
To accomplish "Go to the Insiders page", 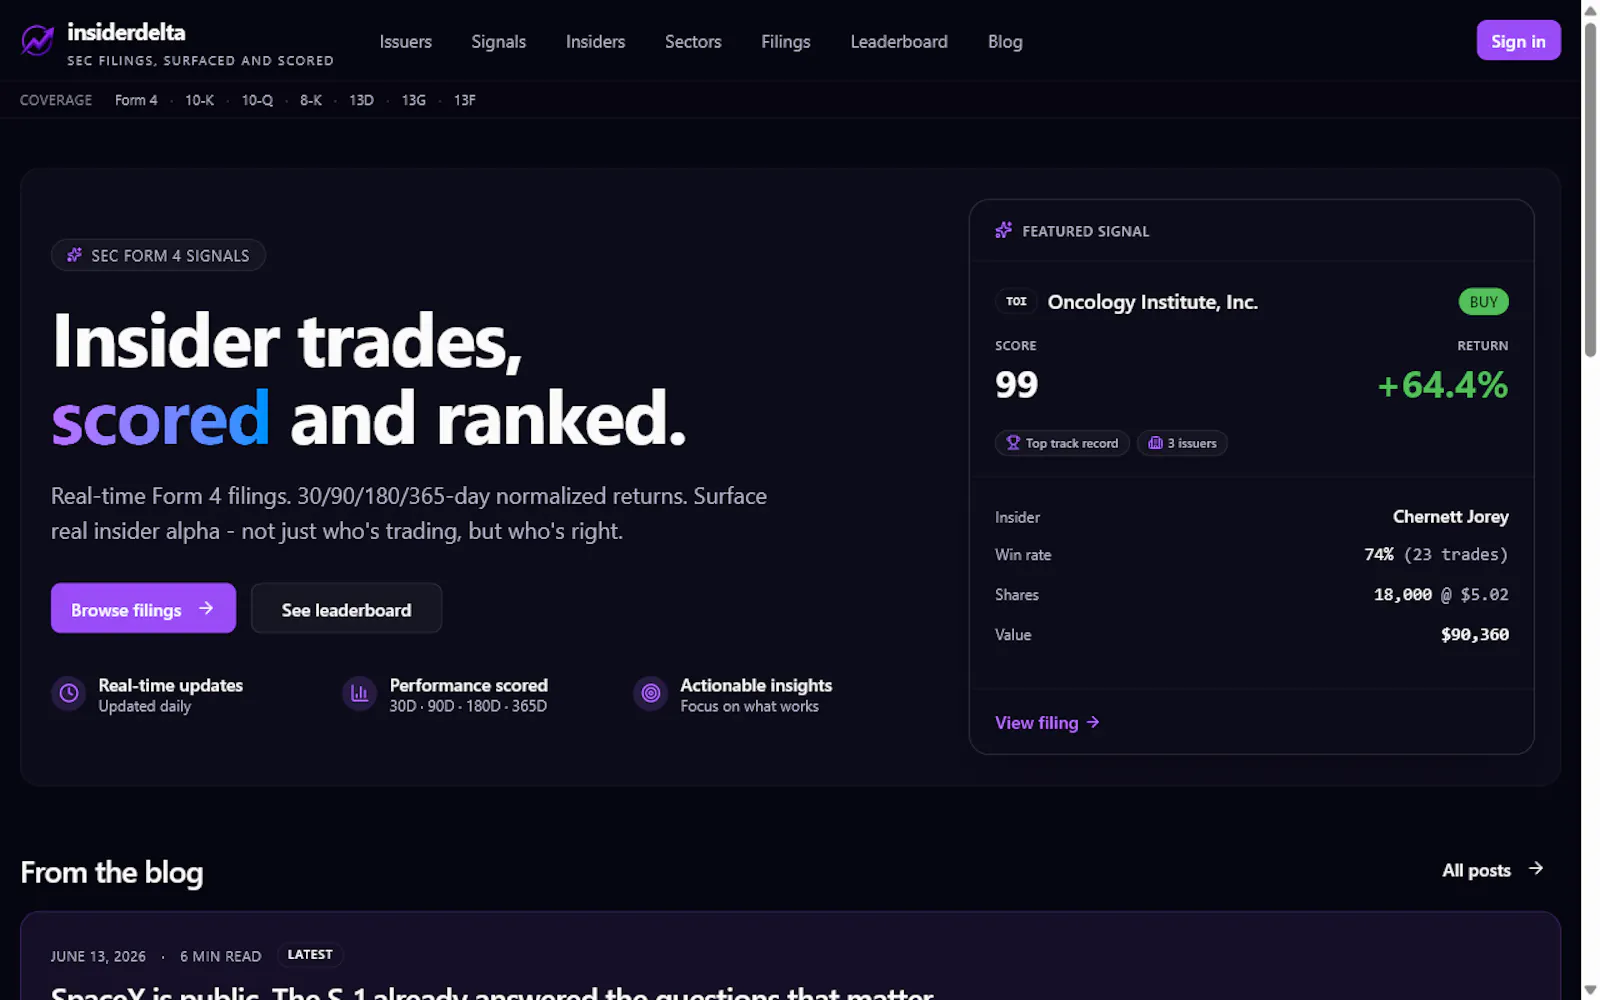I will pos(596,42).
